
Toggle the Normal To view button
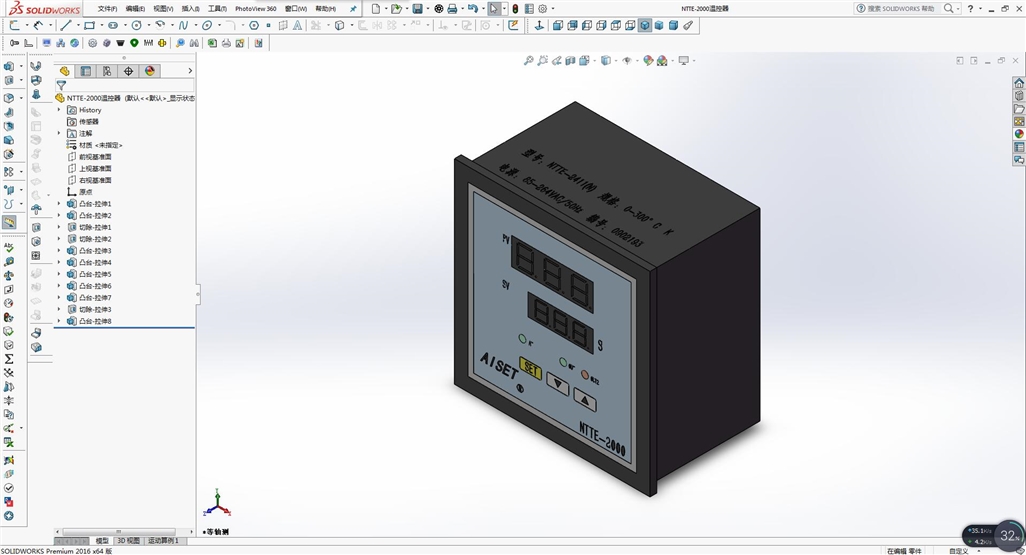pyautogui.click(x=539, y=26)
